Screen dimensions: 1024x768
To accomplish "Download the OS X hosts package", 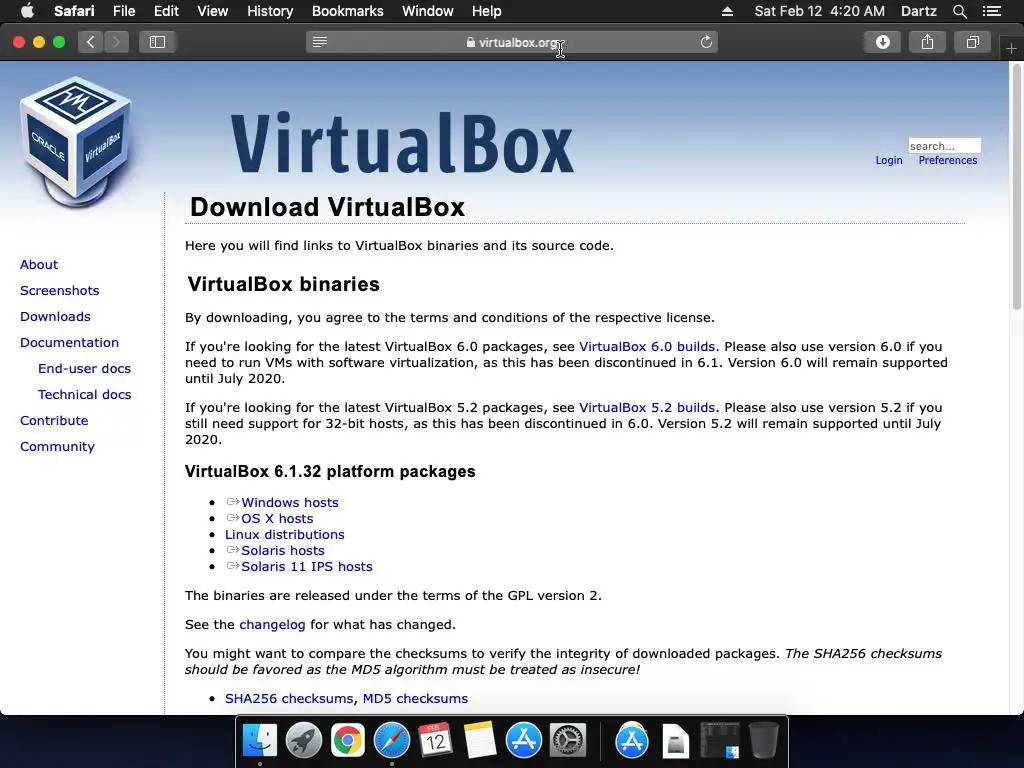I will click(277, 519).
